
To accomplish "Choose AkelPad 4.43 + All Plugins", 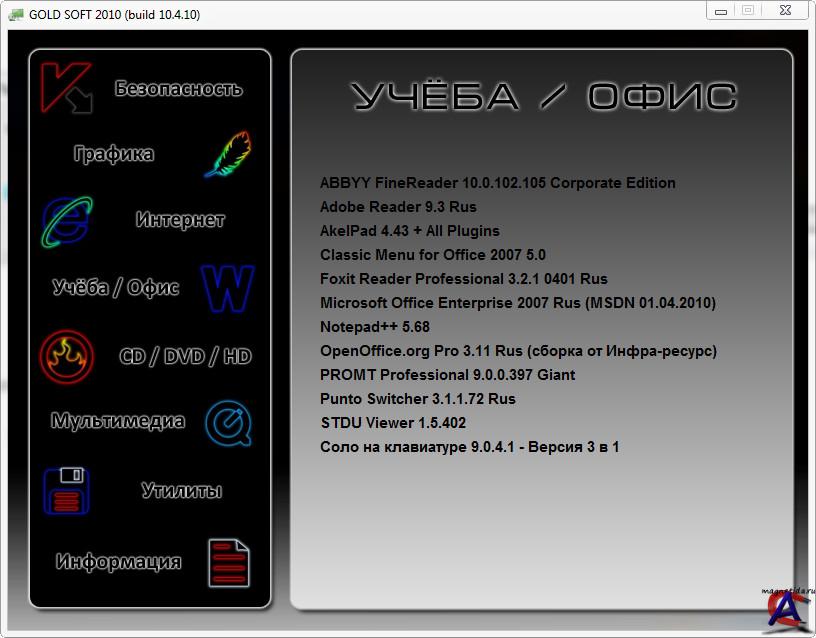I will click(x=410, y=231).
